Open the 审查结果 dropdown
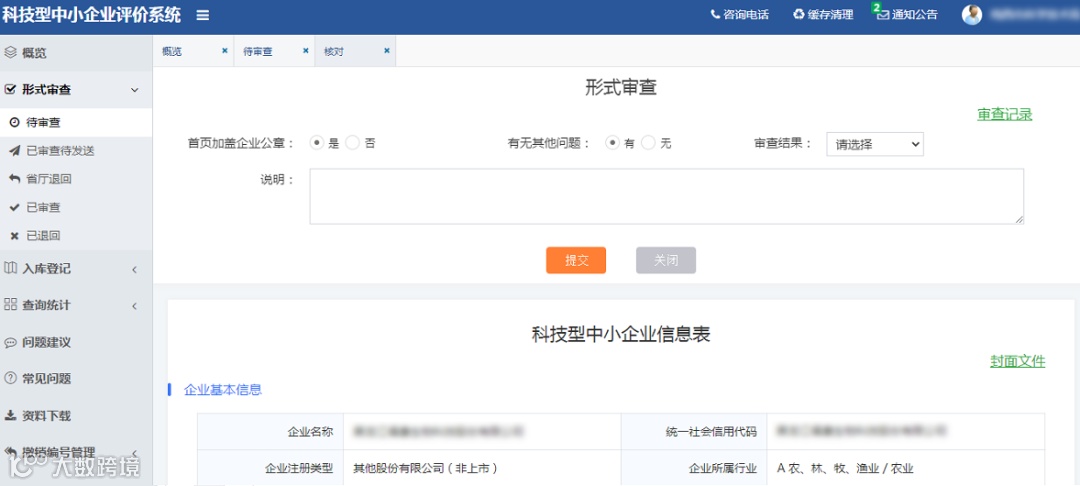1080x486 pixels. click(x=875, y=145)
